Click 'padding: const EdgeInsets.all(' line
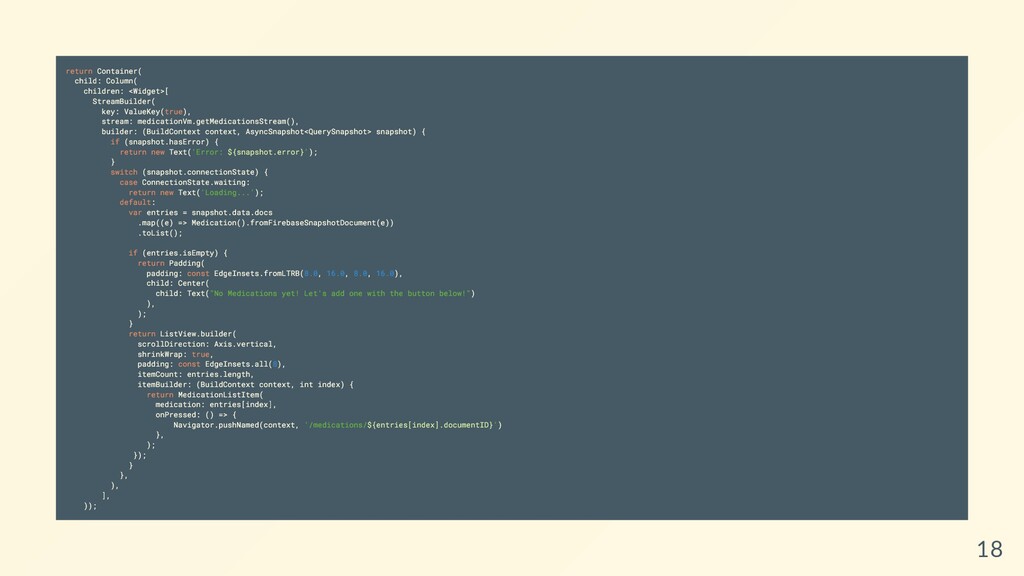 [212, 364]
